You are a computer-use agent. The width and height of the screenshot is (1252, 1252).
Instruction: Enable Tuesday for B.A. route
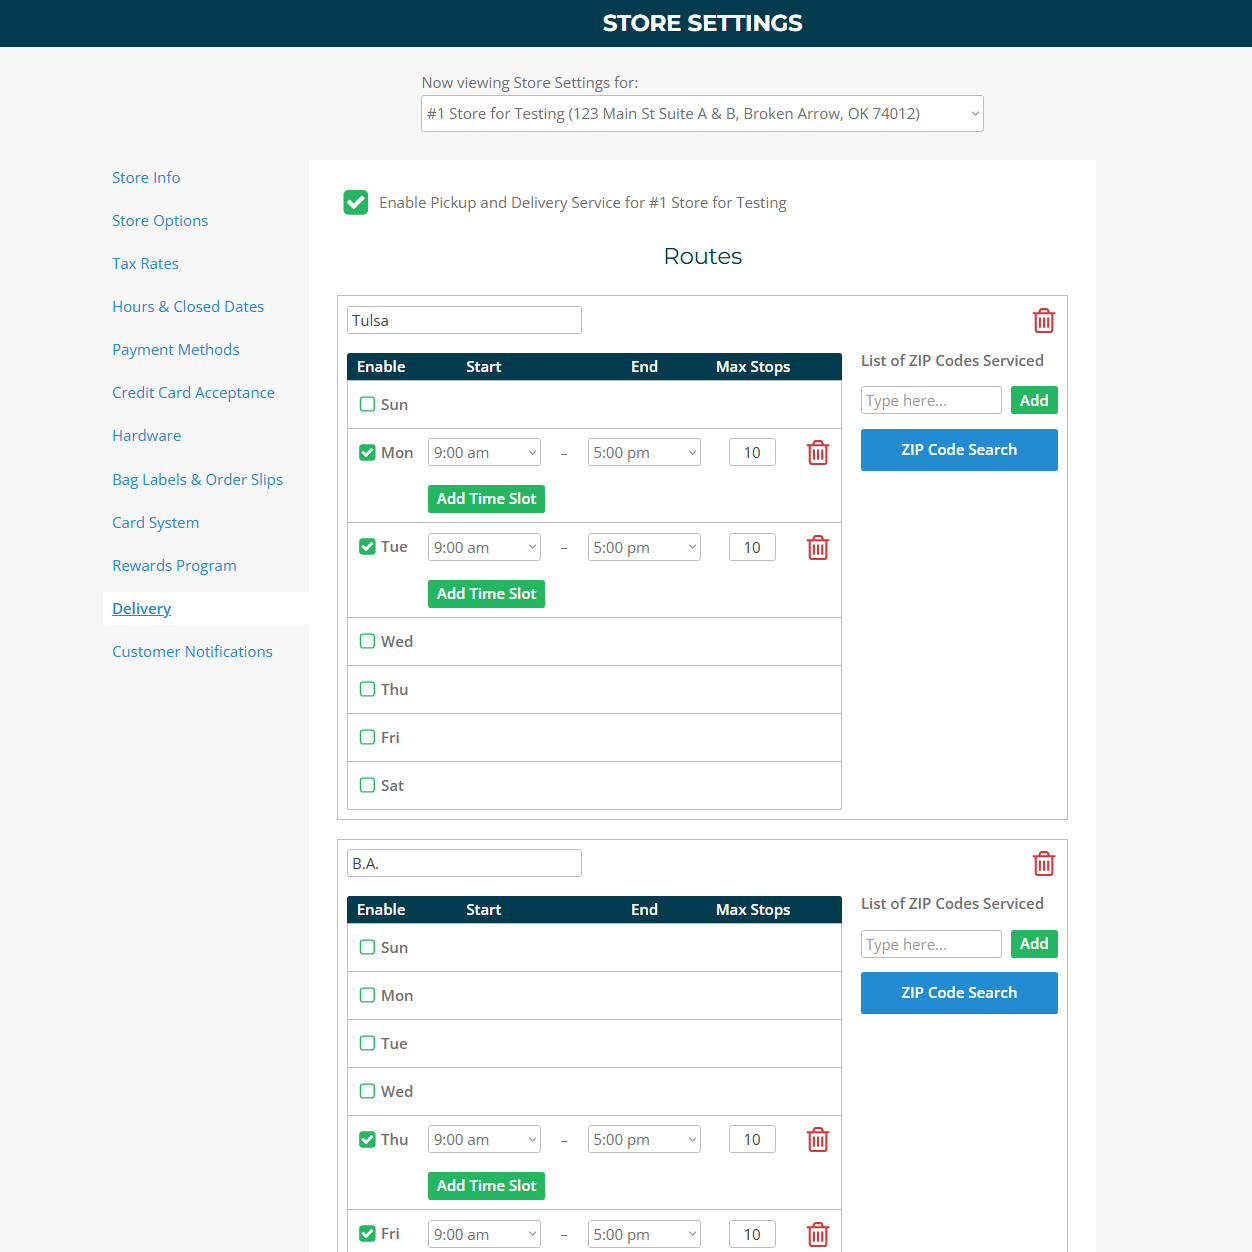pyautogui.click(x=367, y=1043)
